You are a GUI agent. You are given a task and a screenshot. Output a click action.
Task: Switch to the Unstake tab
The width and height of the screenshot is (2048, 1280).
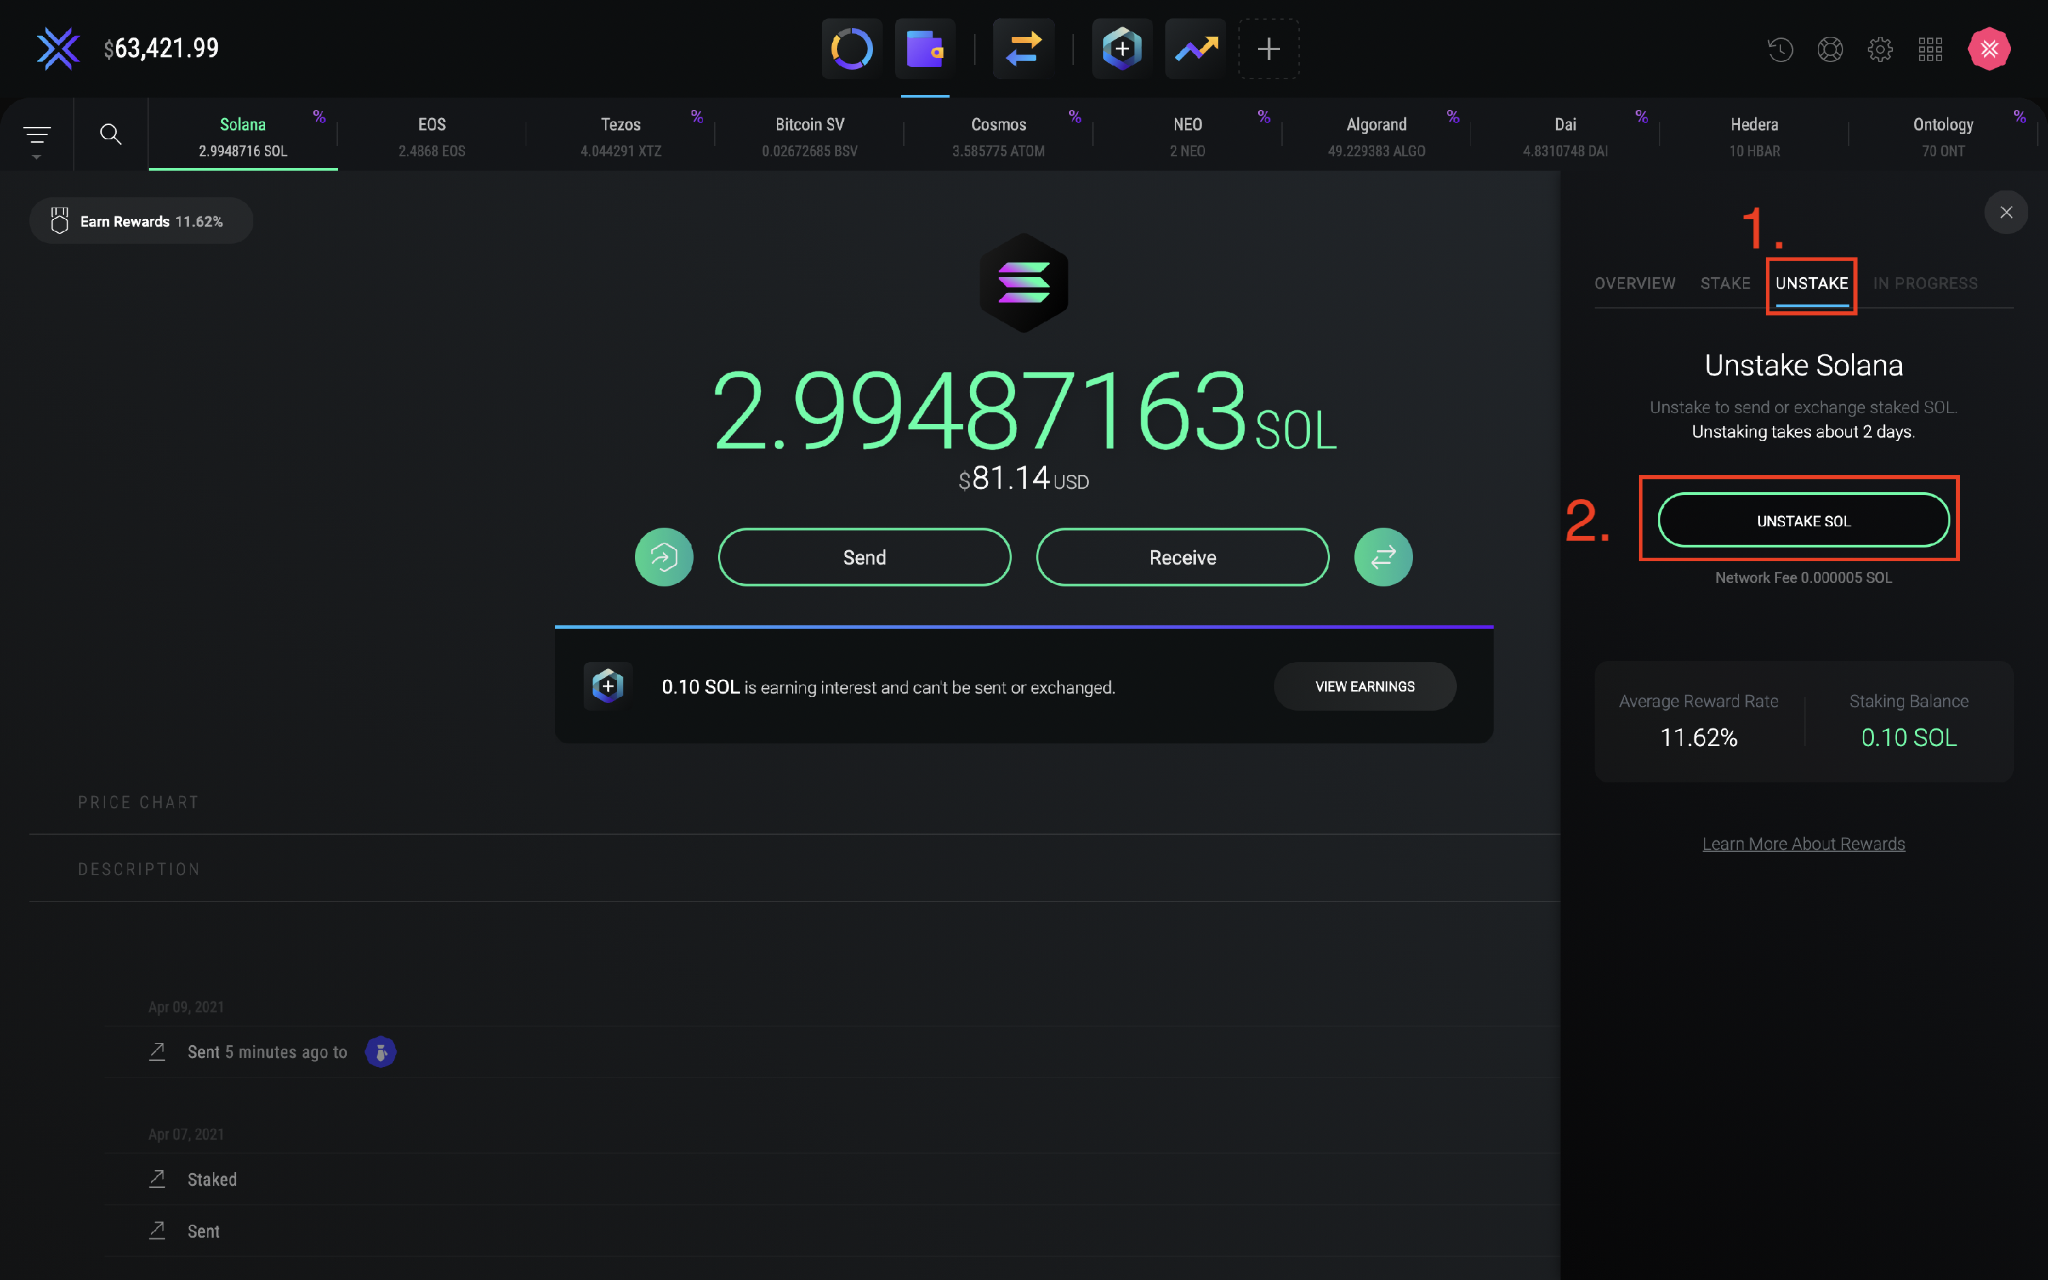[x=1812, y=284]
